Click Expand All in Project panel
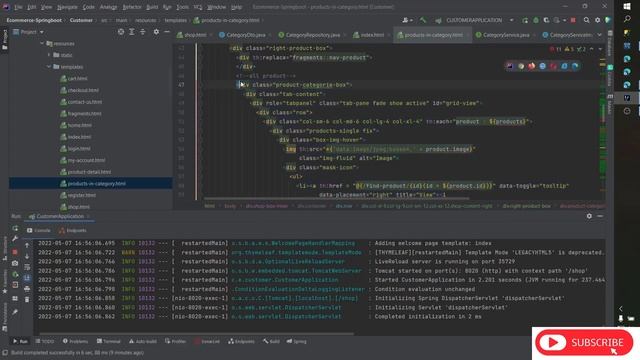 132,32
